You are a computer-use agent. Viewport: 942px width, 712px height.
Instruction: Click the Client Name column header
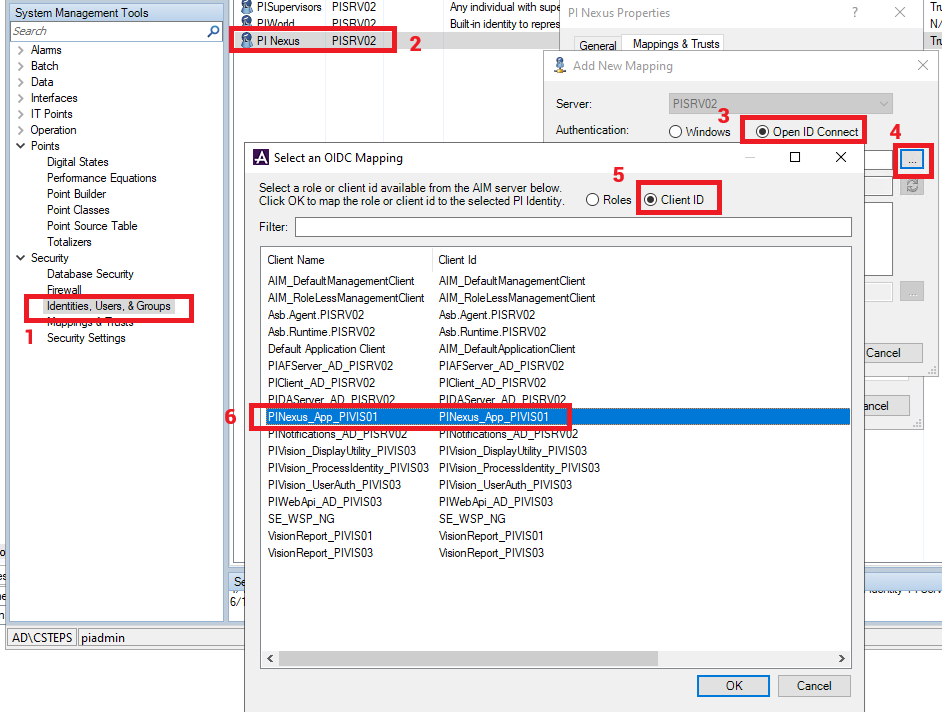coord(296,260)
